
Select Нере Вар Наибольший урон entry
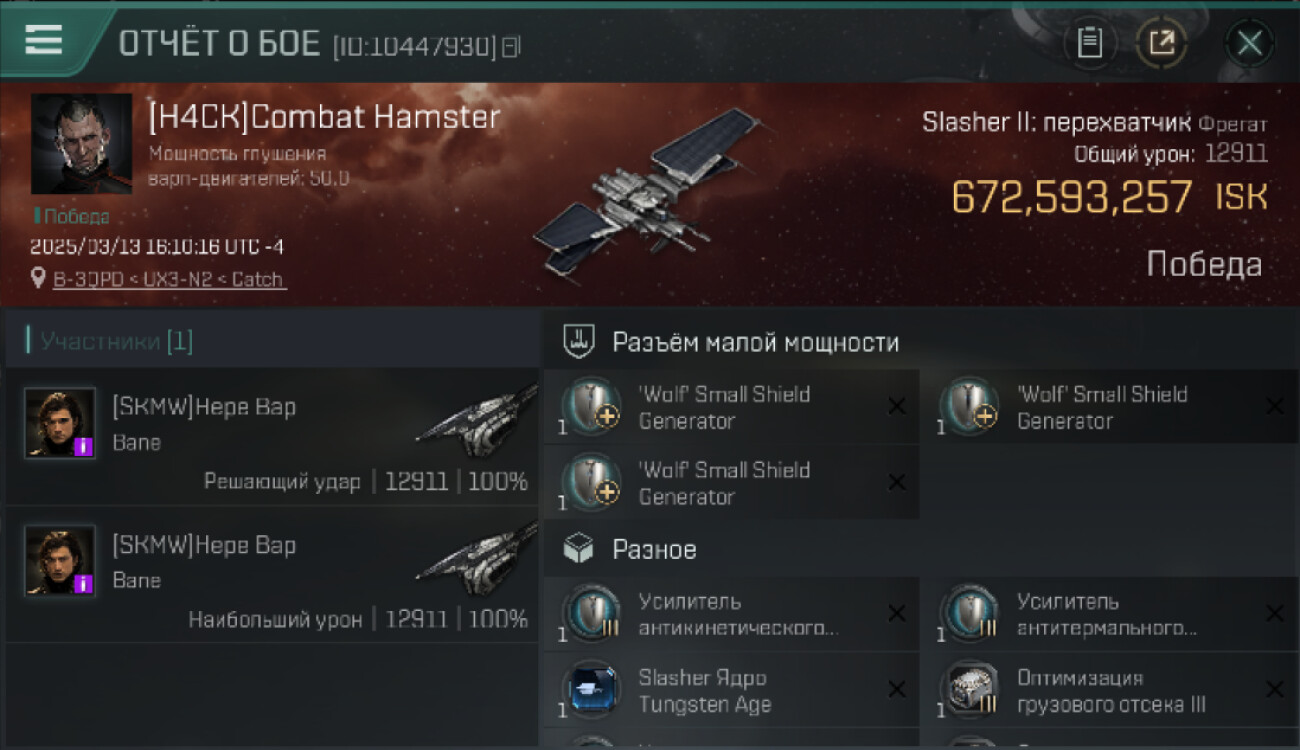click(272, 574)
